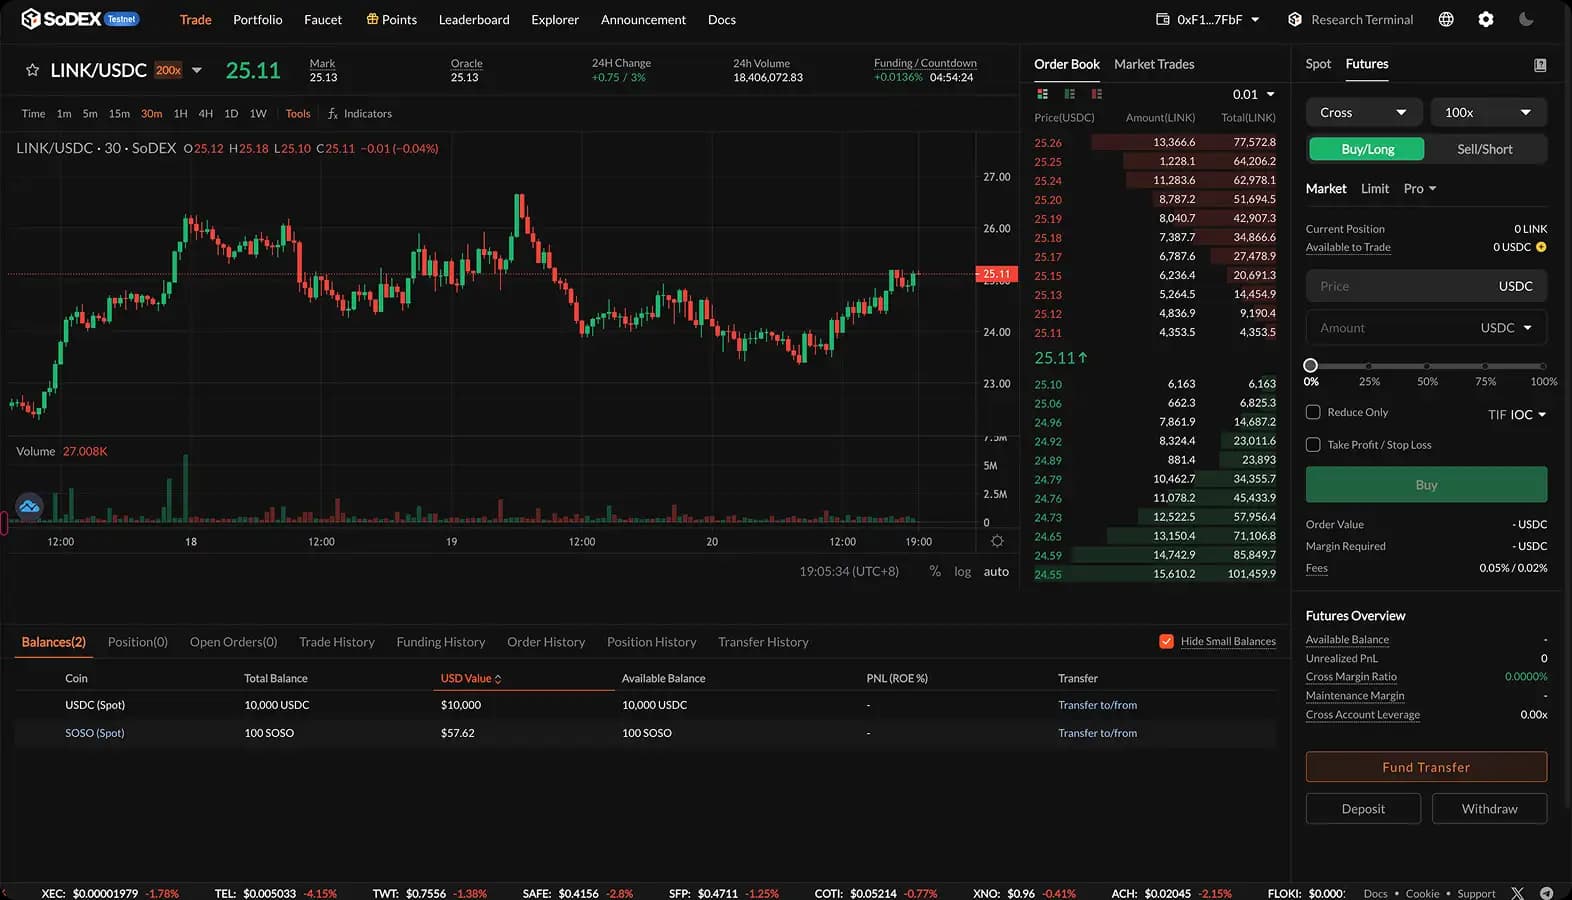Favorite LINK/USDC with the star icon

coord(32,70)
